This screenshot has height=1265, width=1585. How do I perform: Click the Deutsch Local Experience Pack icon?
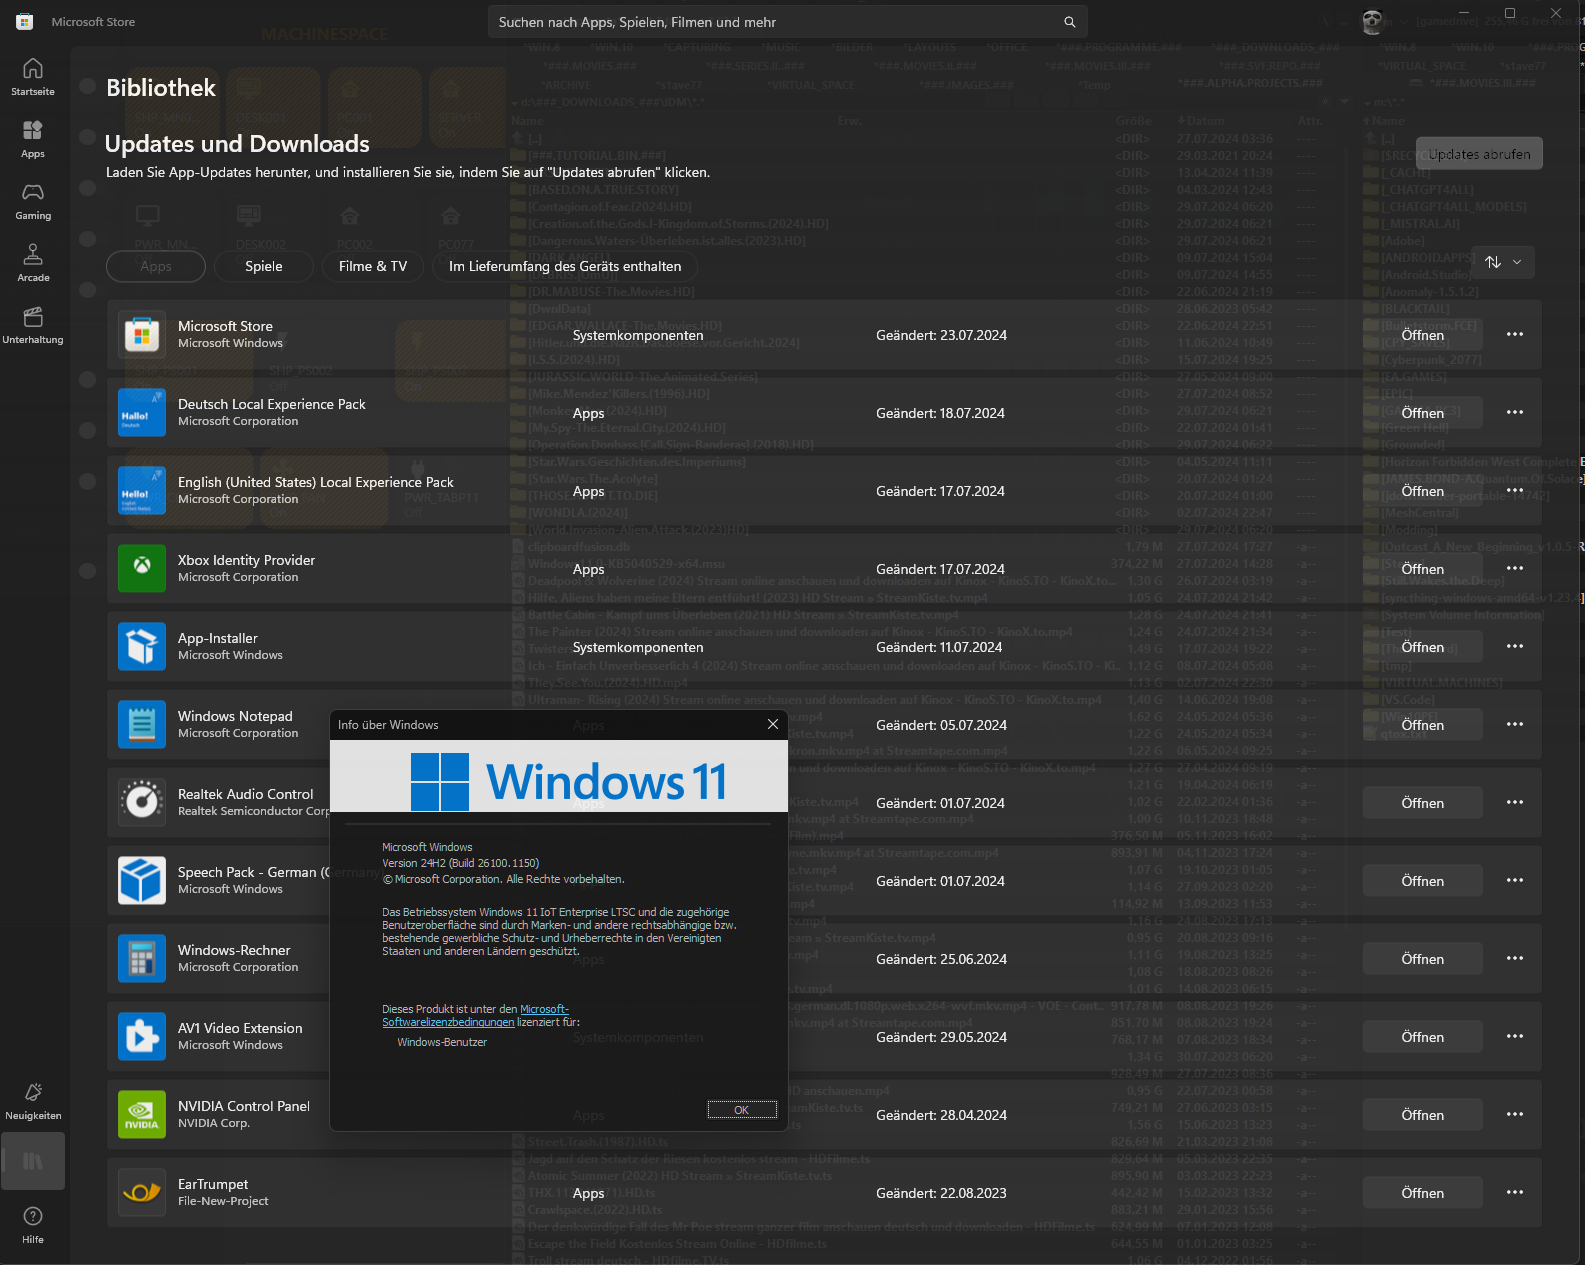(142, 412)
